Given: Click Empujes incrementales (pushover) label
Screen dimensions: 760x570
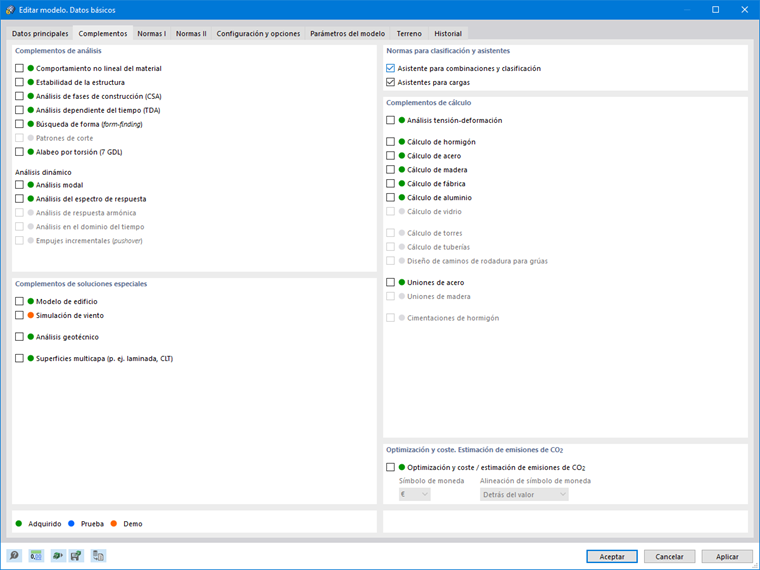Looking at the screenshot, I should 89,240.
